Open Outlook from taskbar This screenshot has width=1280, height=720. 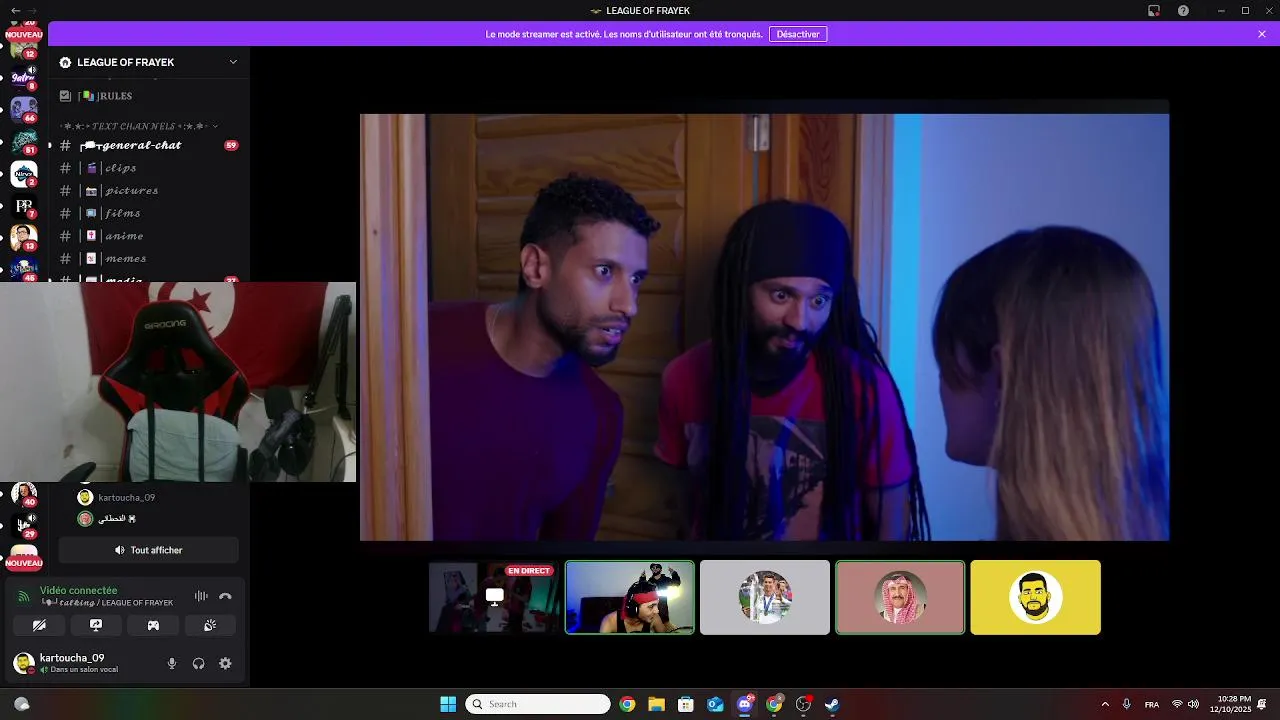click(715, 704)
